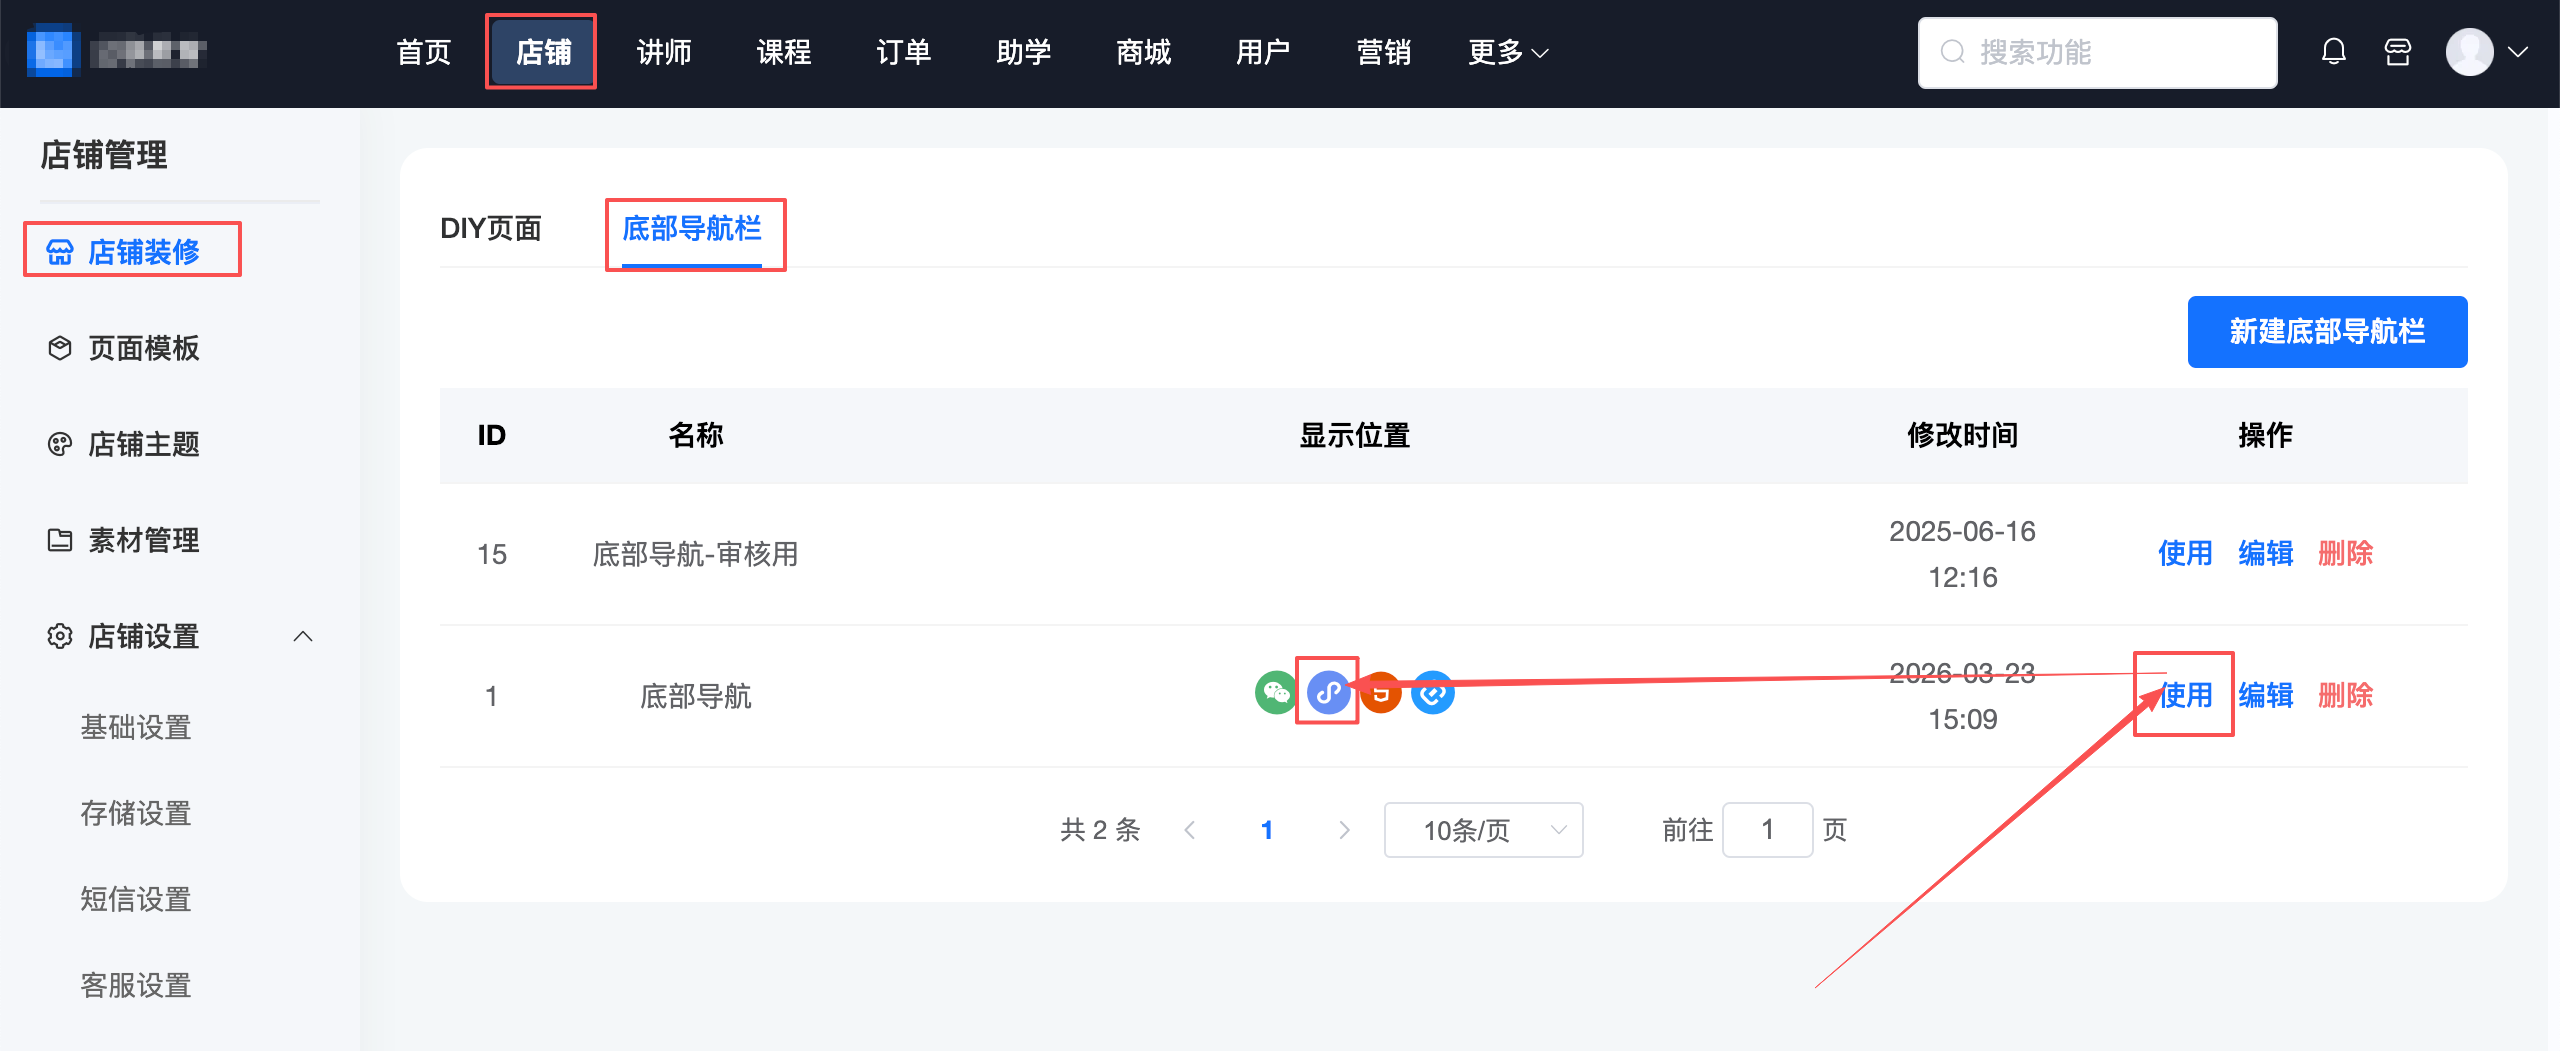The image size is (2560, 1051).
Task: Click the orange H5 position icon
Action: [1382, 693]
